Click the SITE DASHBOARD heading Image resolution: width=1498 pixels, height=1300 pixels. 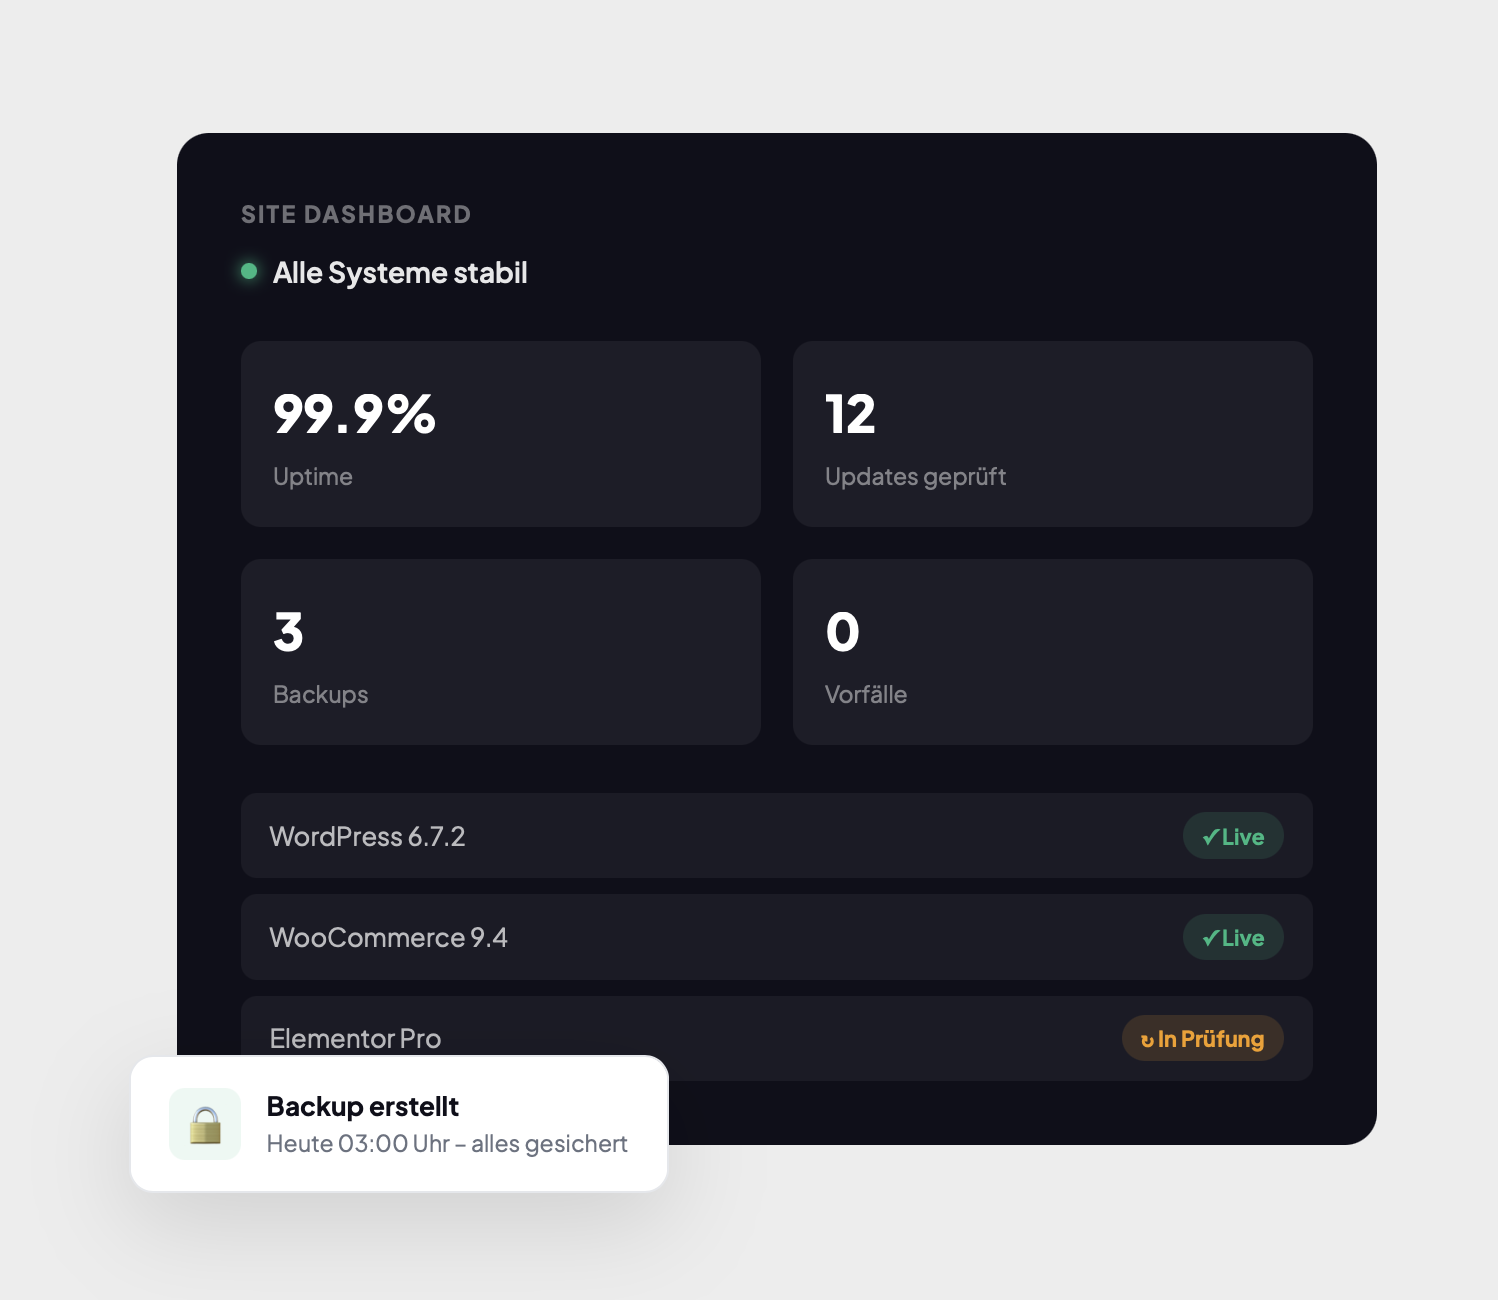355,215
